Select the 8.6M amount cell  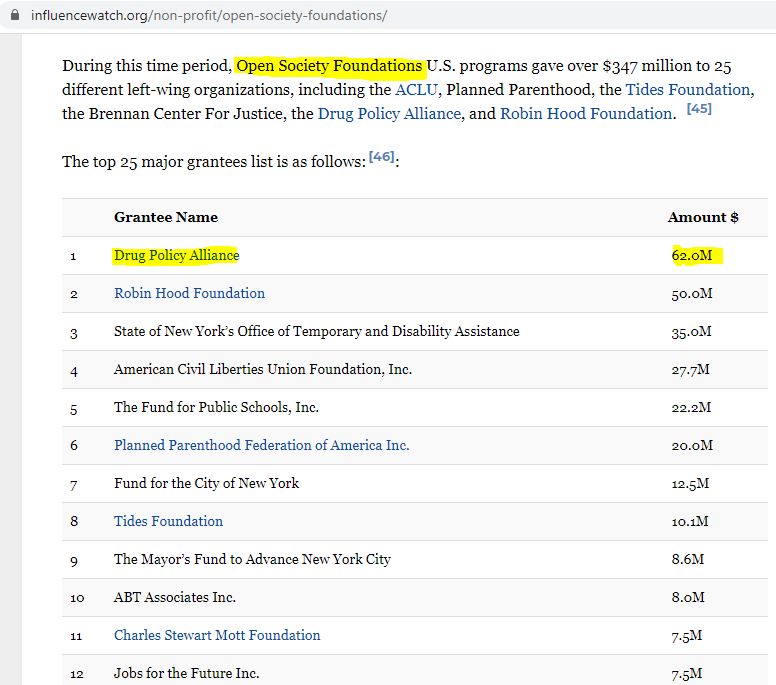point(688,559)
